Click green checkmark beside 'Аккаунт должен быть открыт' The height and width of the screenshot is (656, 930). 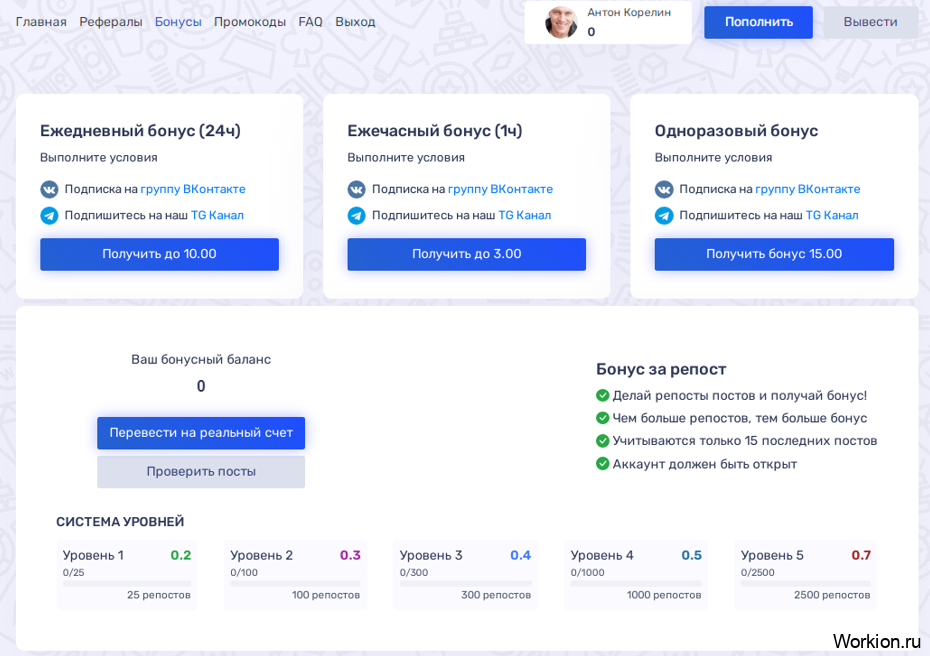pyautogui.click(x=602, y=464)
